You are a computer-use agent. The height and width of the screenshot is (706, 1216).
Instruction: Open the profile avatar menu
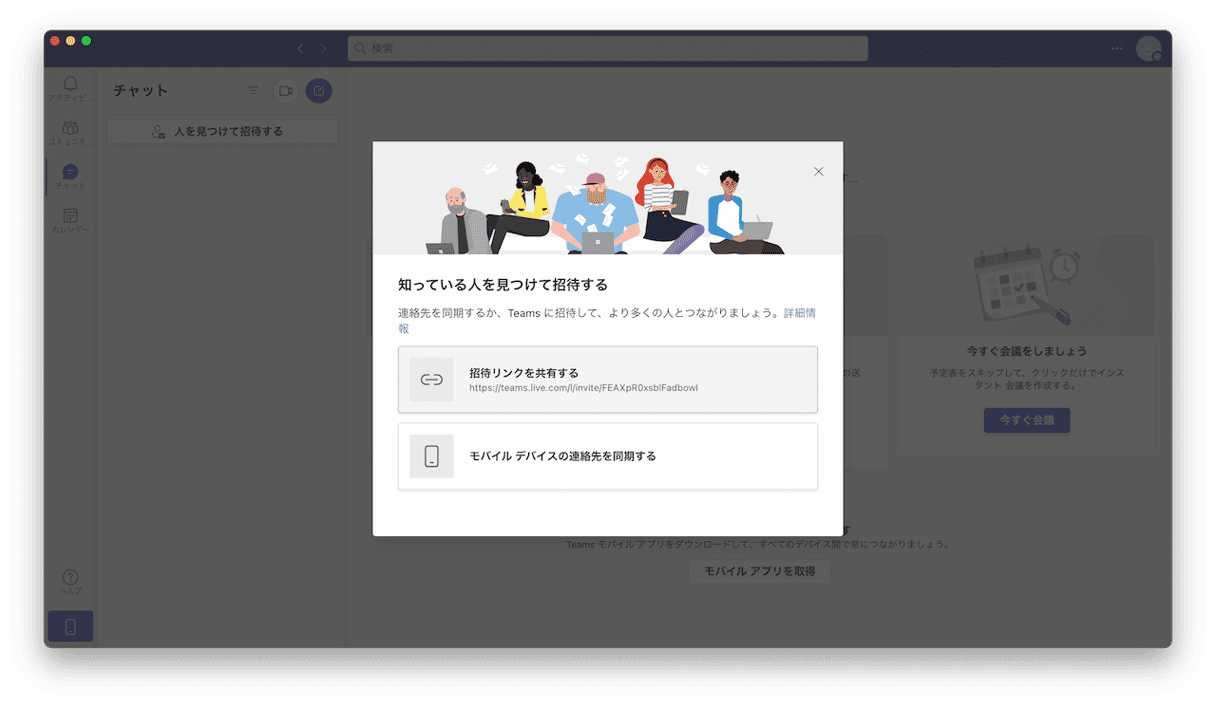[x=1148, y=48]
